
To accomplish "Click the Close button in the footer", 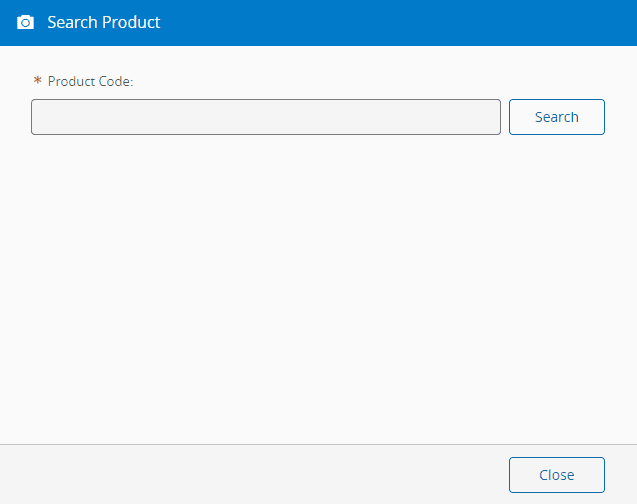I will point(556,475).
